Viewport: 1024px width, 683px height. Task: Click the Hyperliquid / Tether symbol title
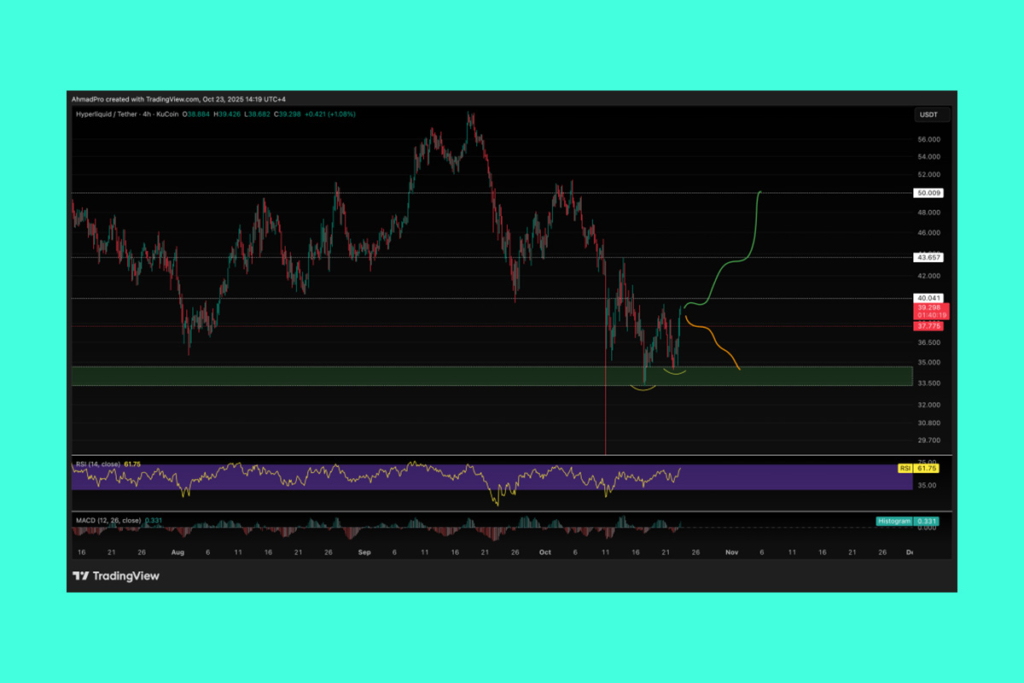coord(110,114)
